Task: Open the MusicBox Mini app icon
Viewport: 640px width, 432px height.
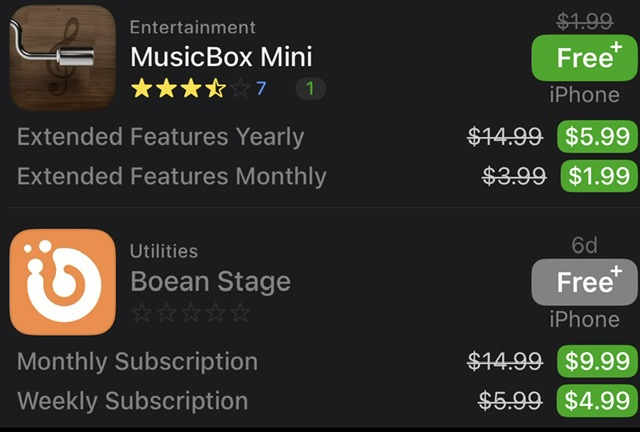Action: pyautogui.click(x=62, y=57)
